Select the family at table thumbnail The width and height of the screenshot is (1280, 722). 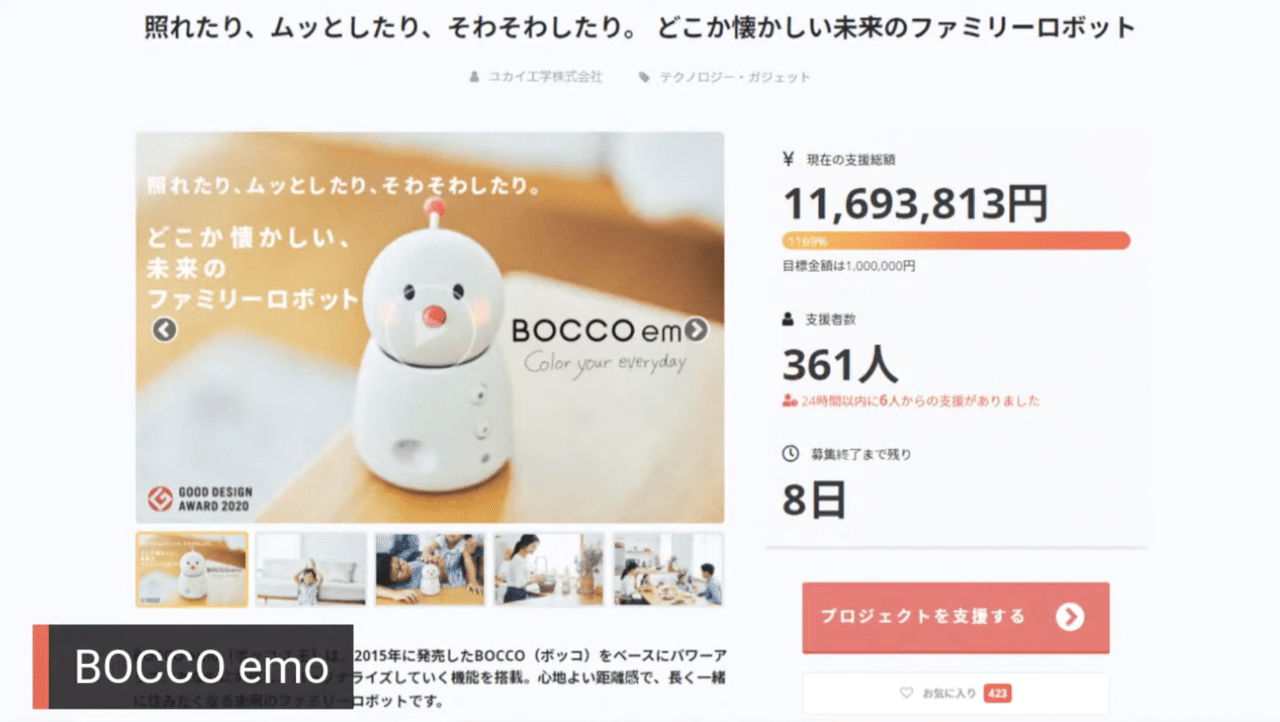[x=668, y=569]
